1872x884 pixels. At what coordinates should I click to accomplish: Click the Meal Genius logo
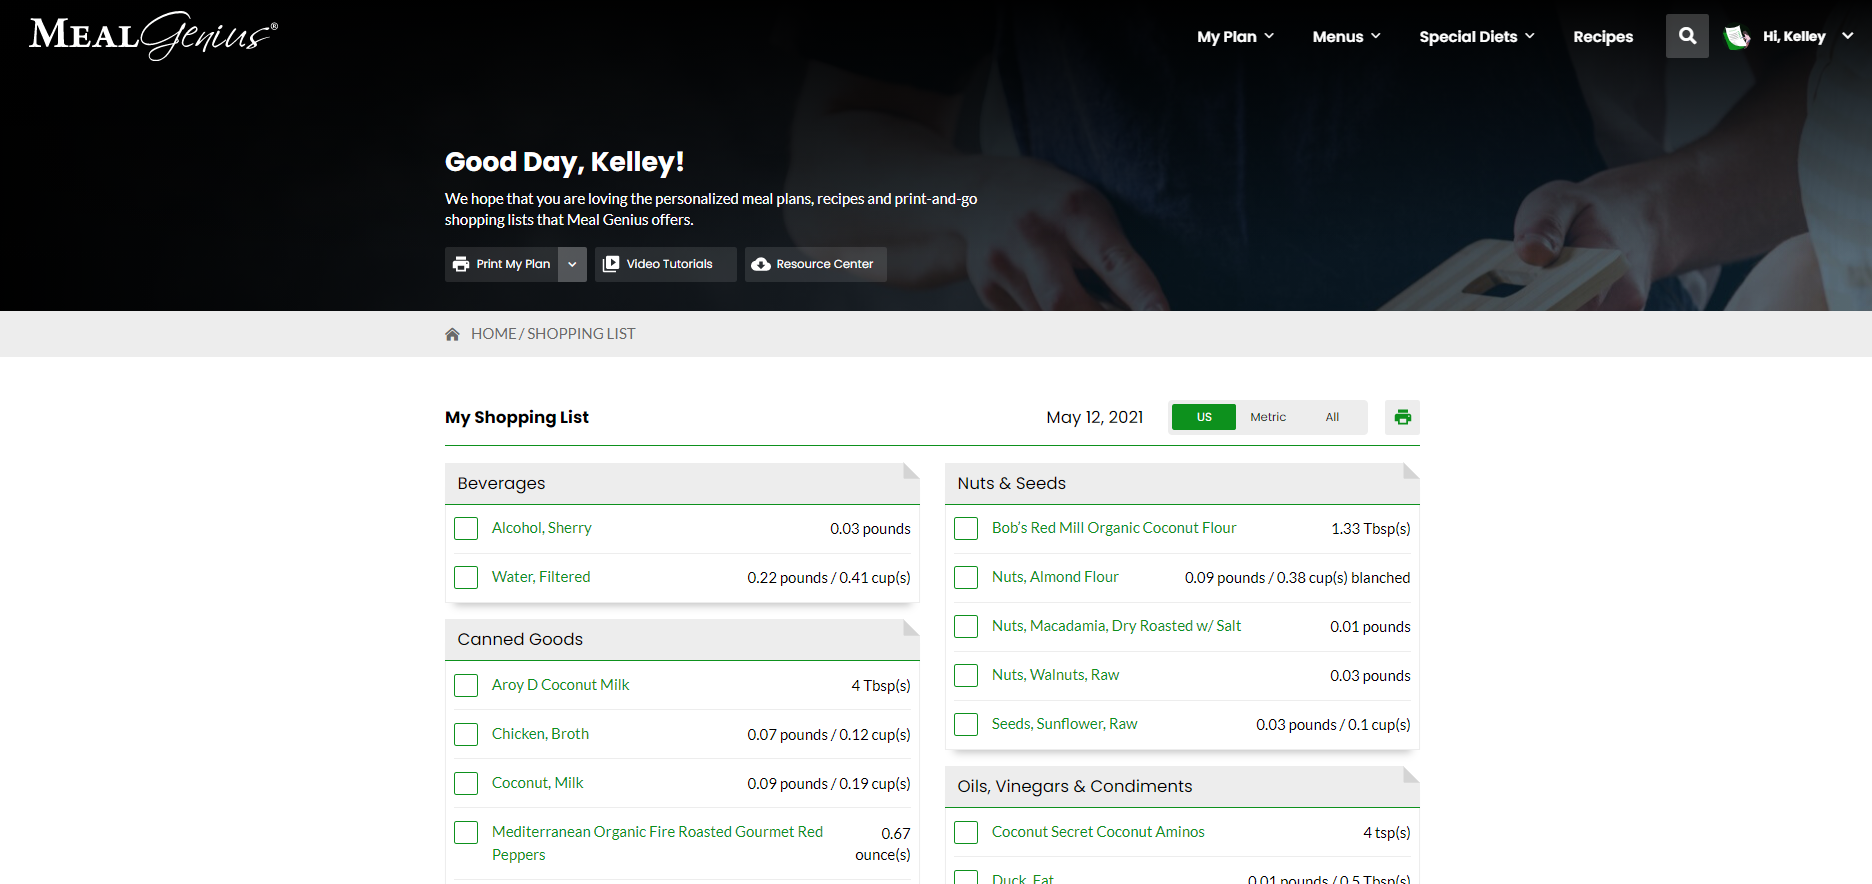(x=154, y=35)
